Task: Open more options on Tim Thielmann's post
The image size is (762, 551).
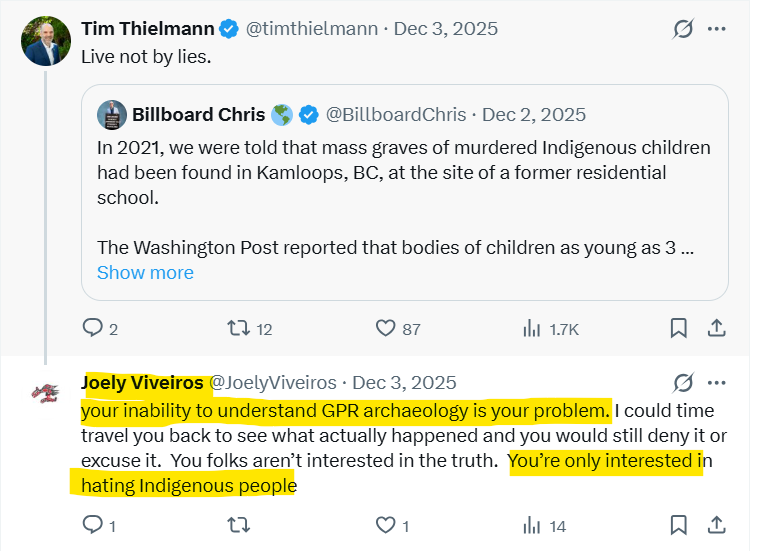Action: pos(716,29)
